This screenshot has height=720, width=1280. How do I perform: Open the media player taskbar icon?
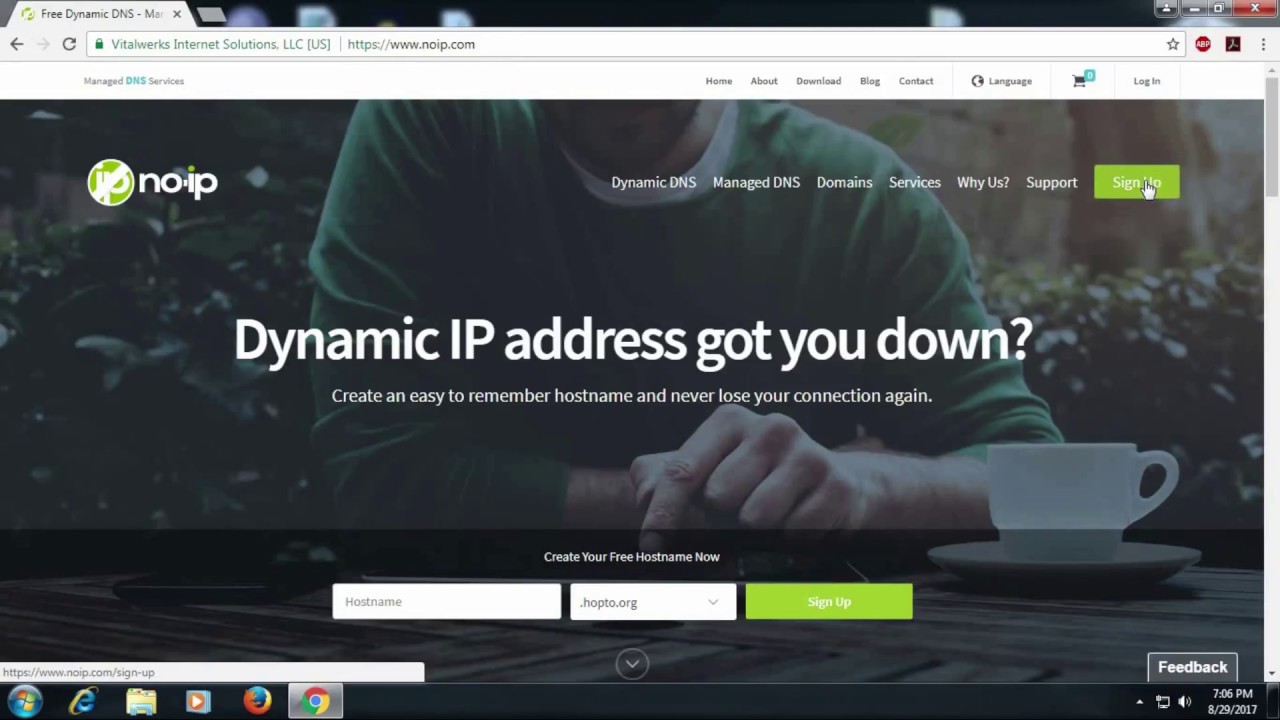click(198, 702)
